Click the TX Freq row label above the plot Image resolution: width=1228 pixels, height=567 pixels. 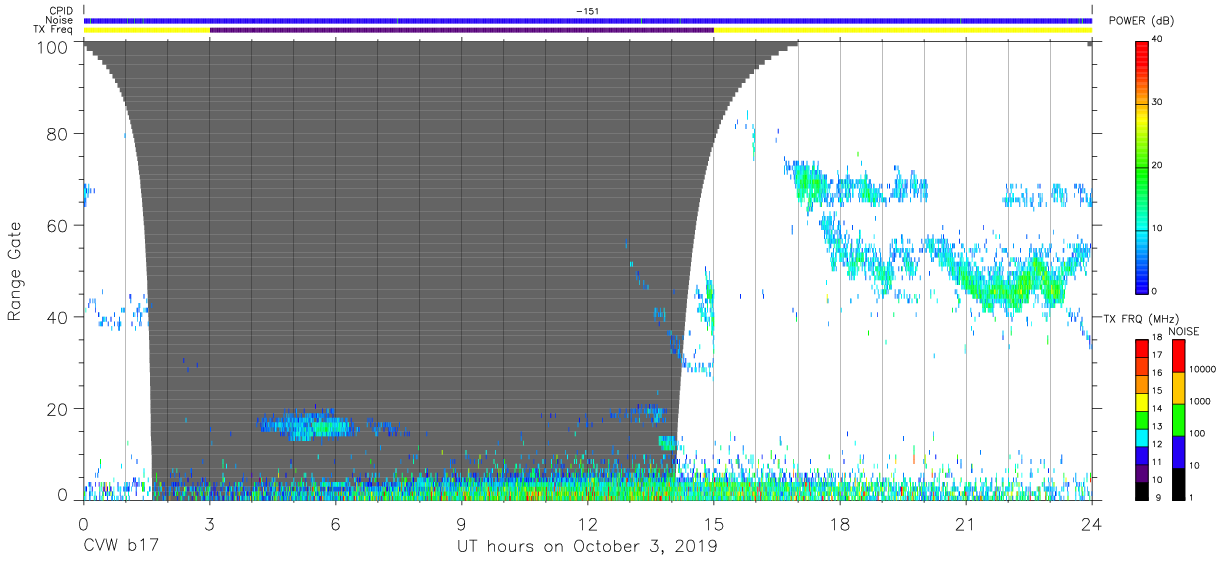point(54,30)
